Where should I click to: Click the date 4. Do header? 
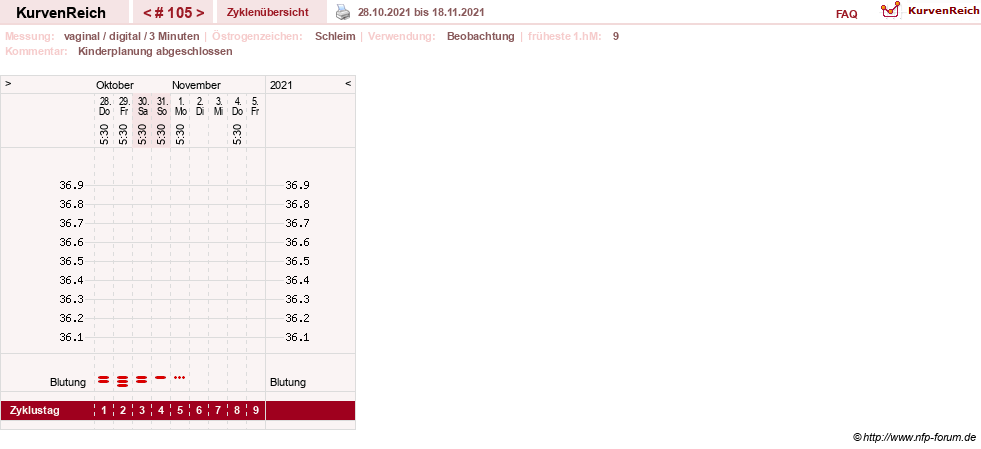[x=237, y=106]
